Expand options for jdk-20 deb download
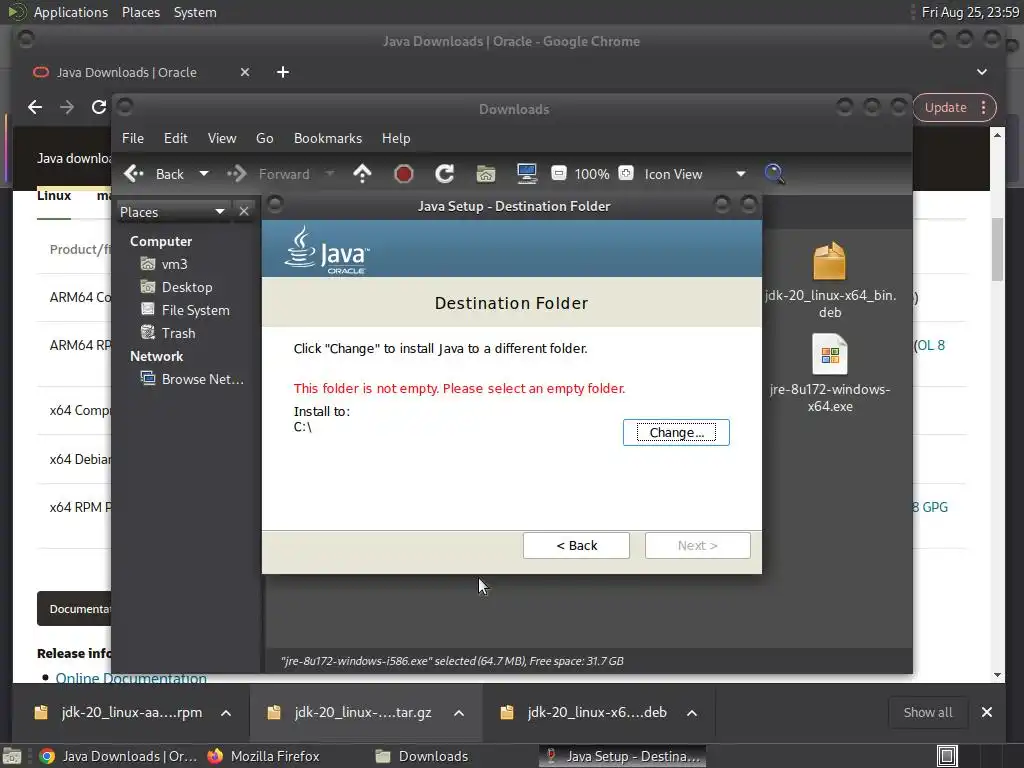The image size is (1024, 768). pos(692,712)
